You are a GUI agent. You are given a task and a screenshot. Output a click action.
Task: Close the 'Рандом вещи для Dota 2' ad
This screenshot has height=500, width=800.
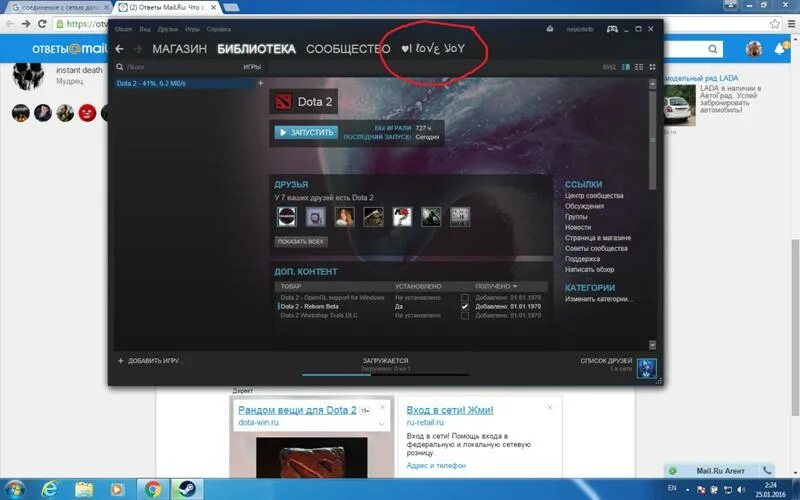pos(383,408)
